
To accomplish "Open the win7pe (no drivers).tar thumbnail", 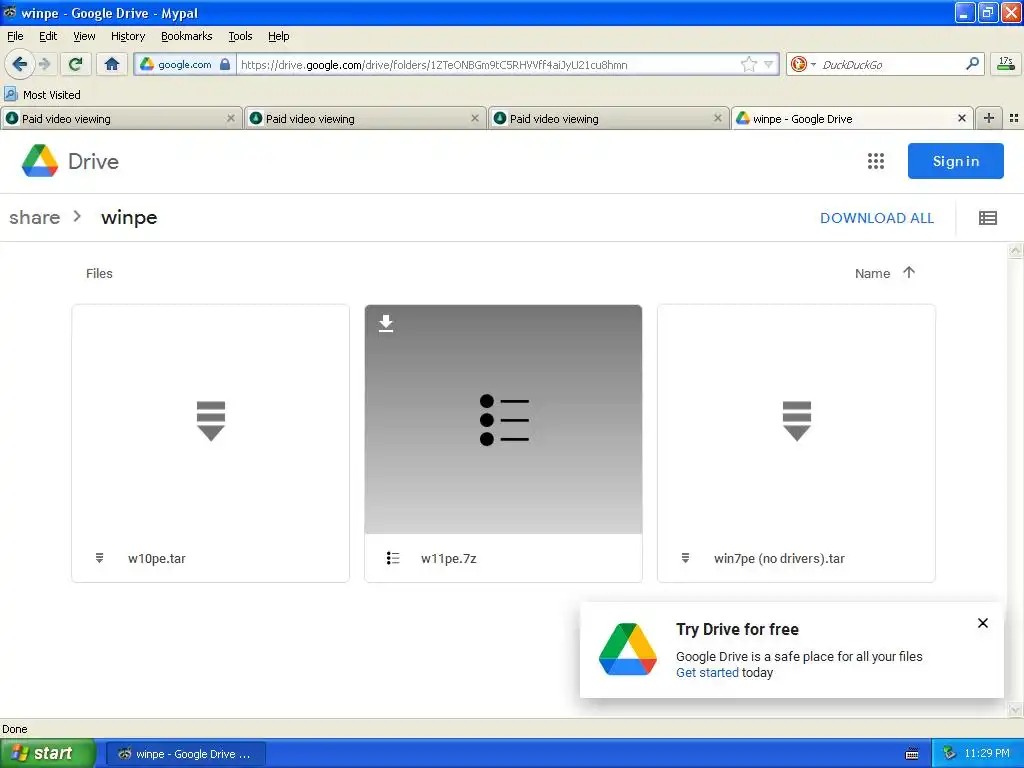I will pyautogui.click(x=796, y=419).
